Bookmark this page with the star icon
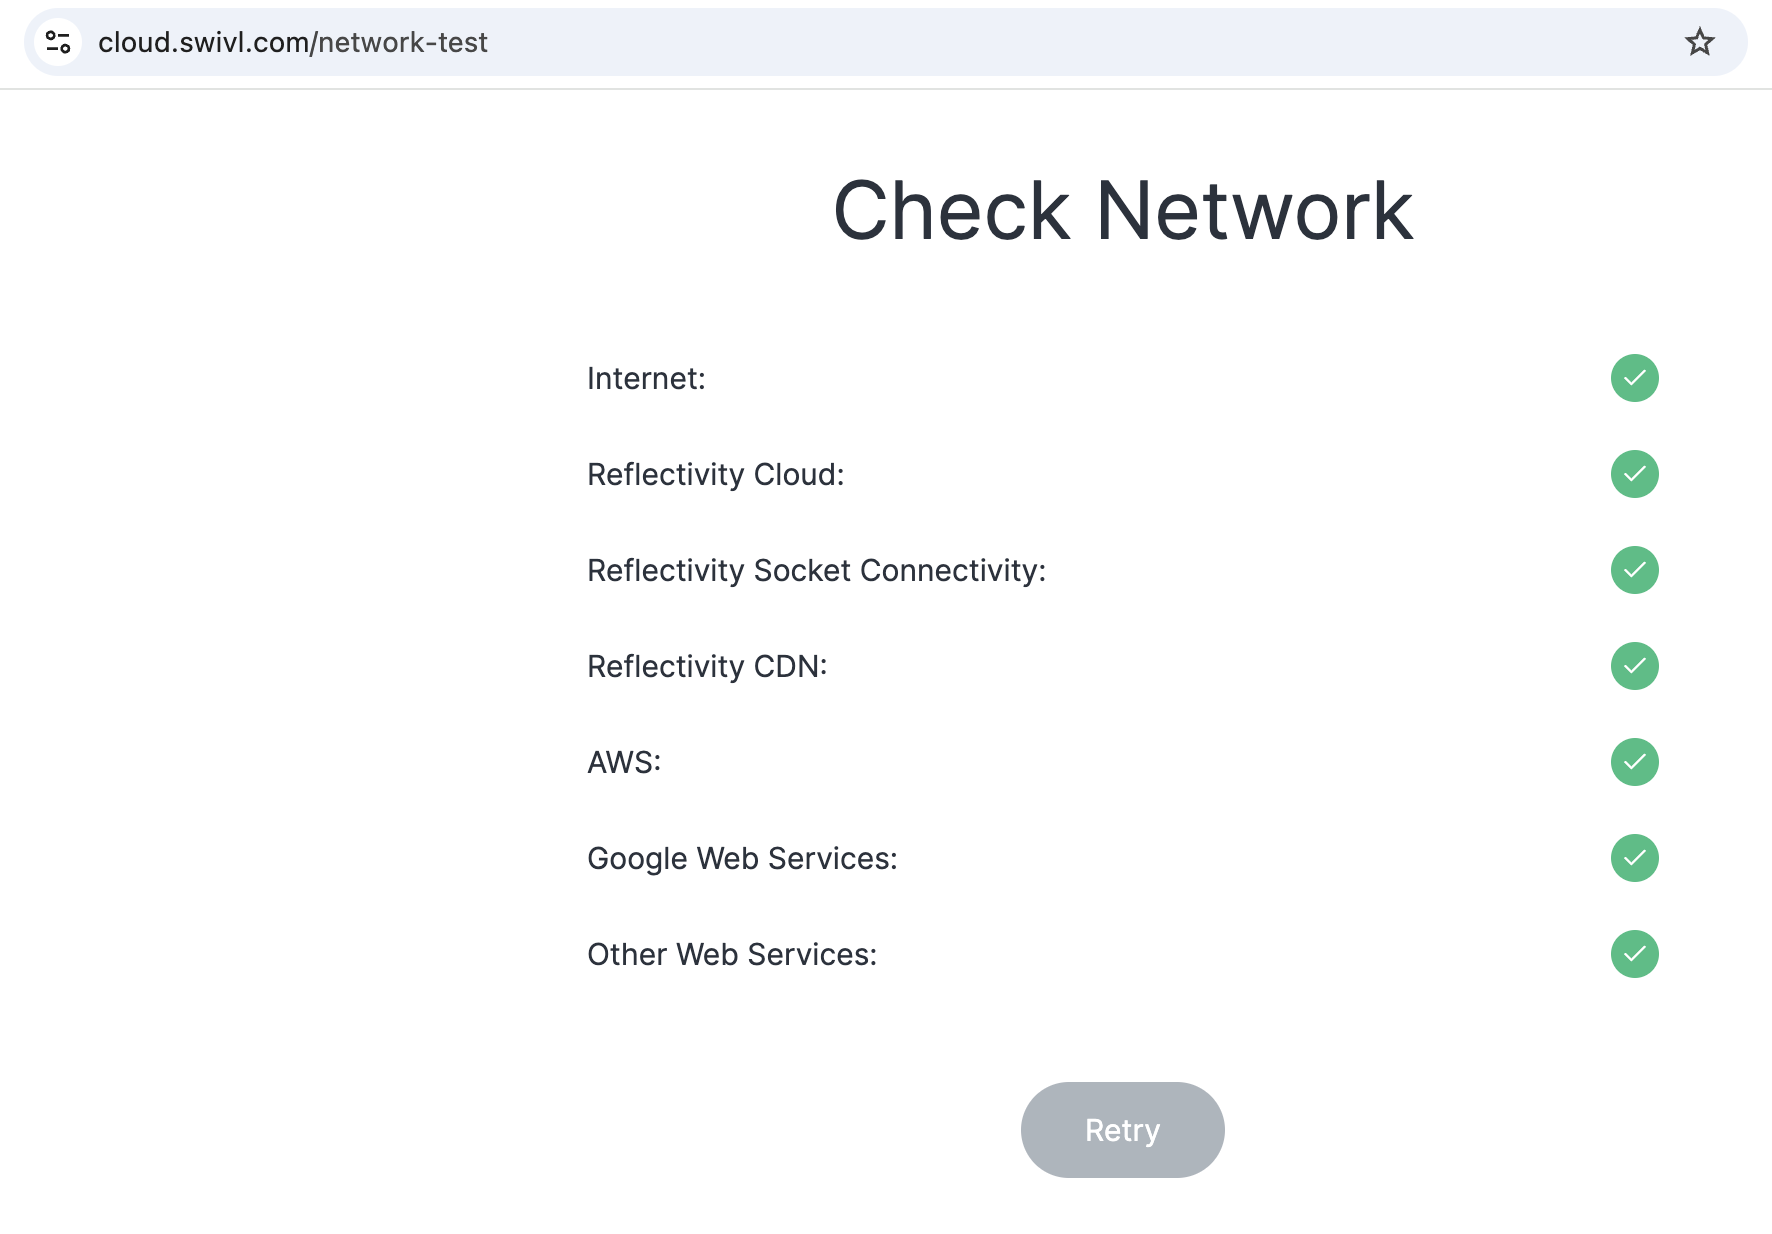The height and width of the screenshot is (1234, 1772). [x=1699, y=42]
